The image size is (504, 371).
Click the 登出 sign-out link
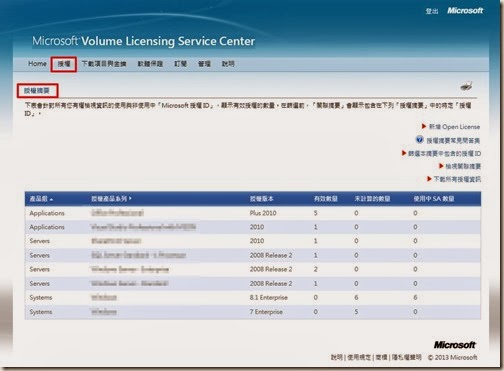pyautogui.click(x=432, y=11)
